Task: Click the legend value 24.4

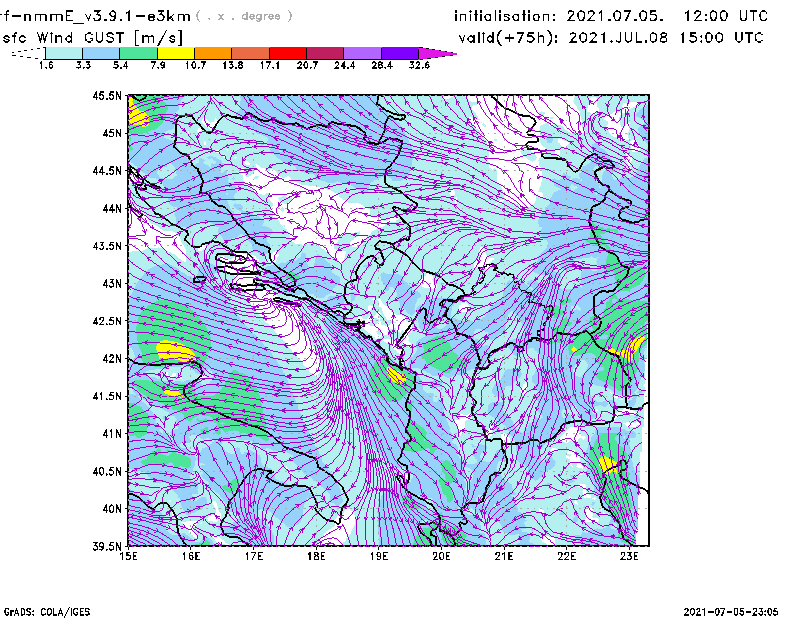Action: 344,65
